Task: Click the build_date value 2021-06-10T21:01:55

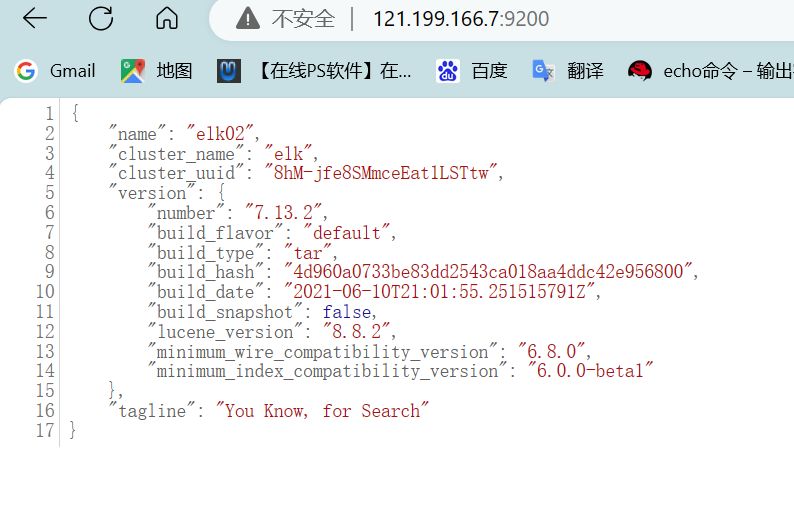Action: [x=440, y=292]
